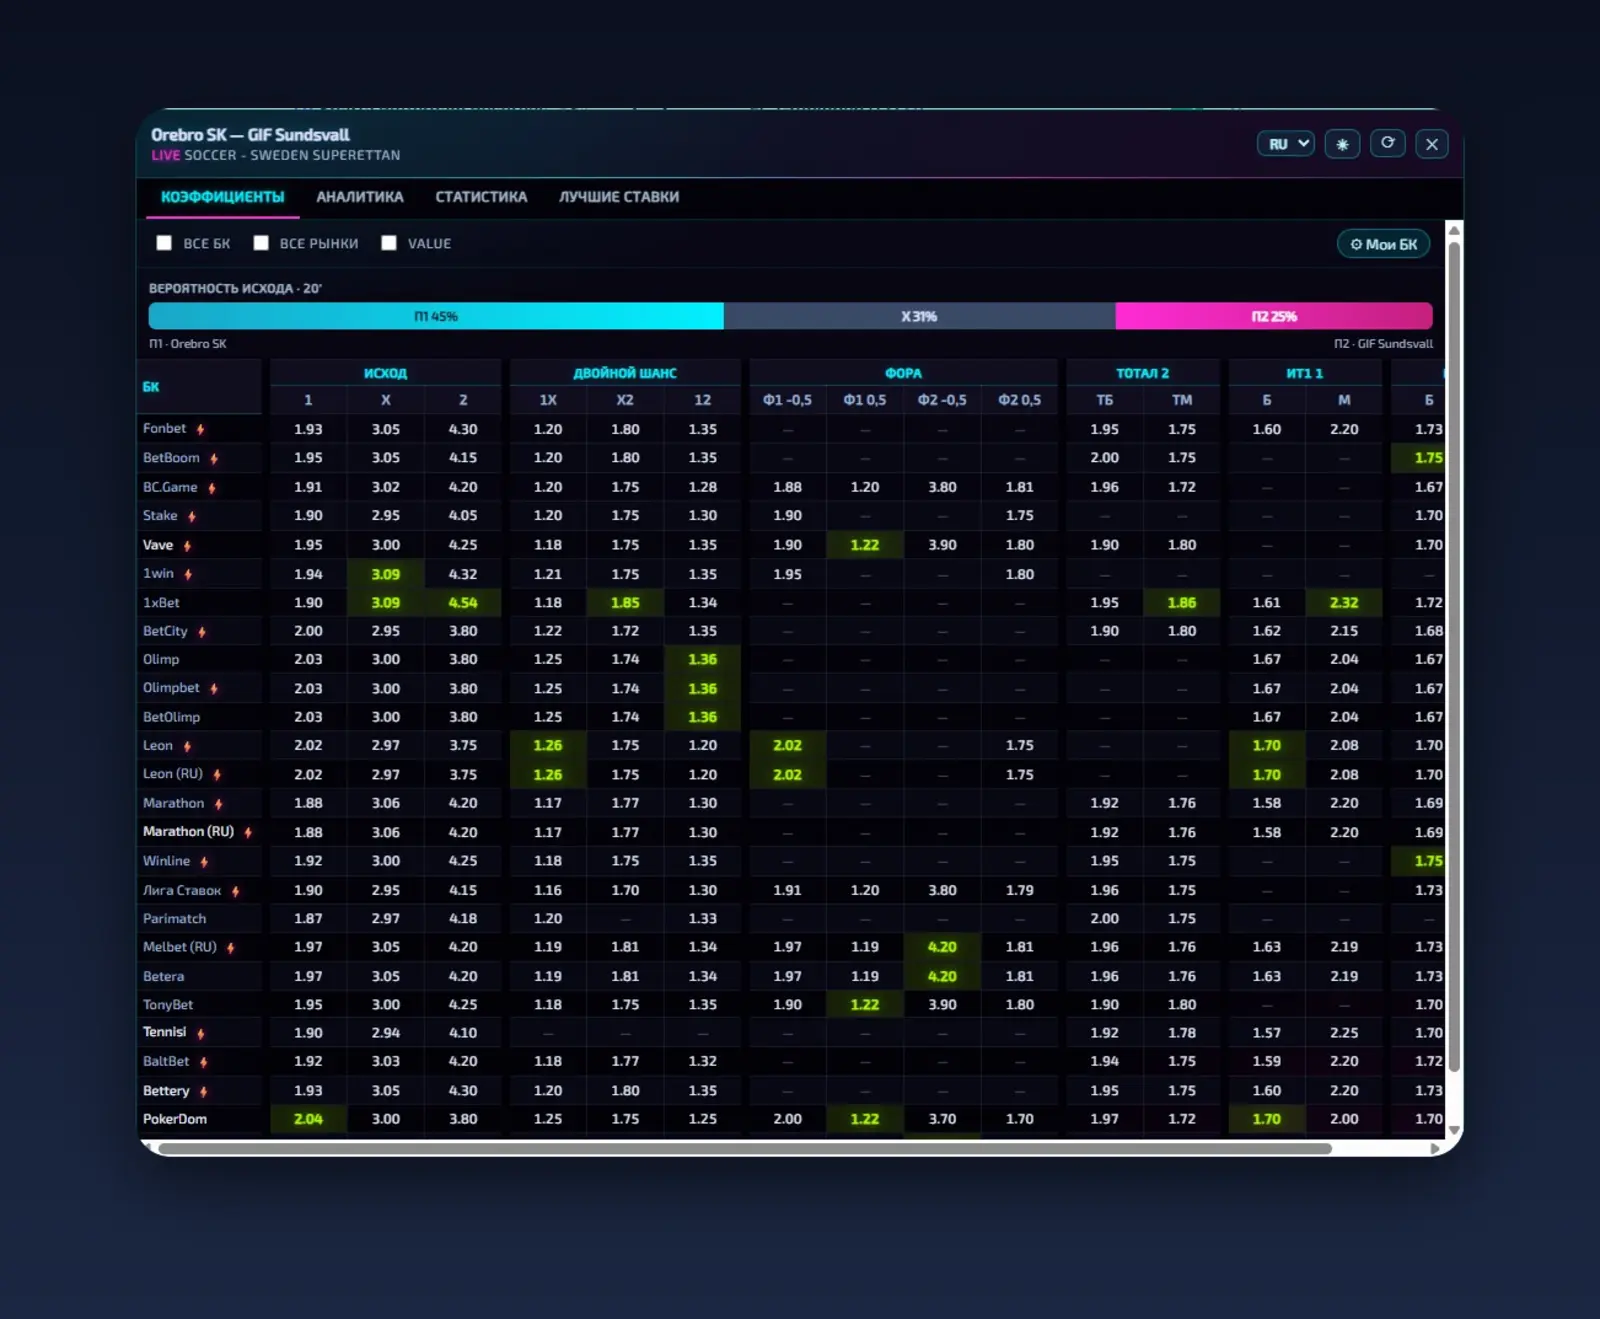
Task: Click Parimatch ТБ odds 2.00
Action: [x=1105, y=918]
